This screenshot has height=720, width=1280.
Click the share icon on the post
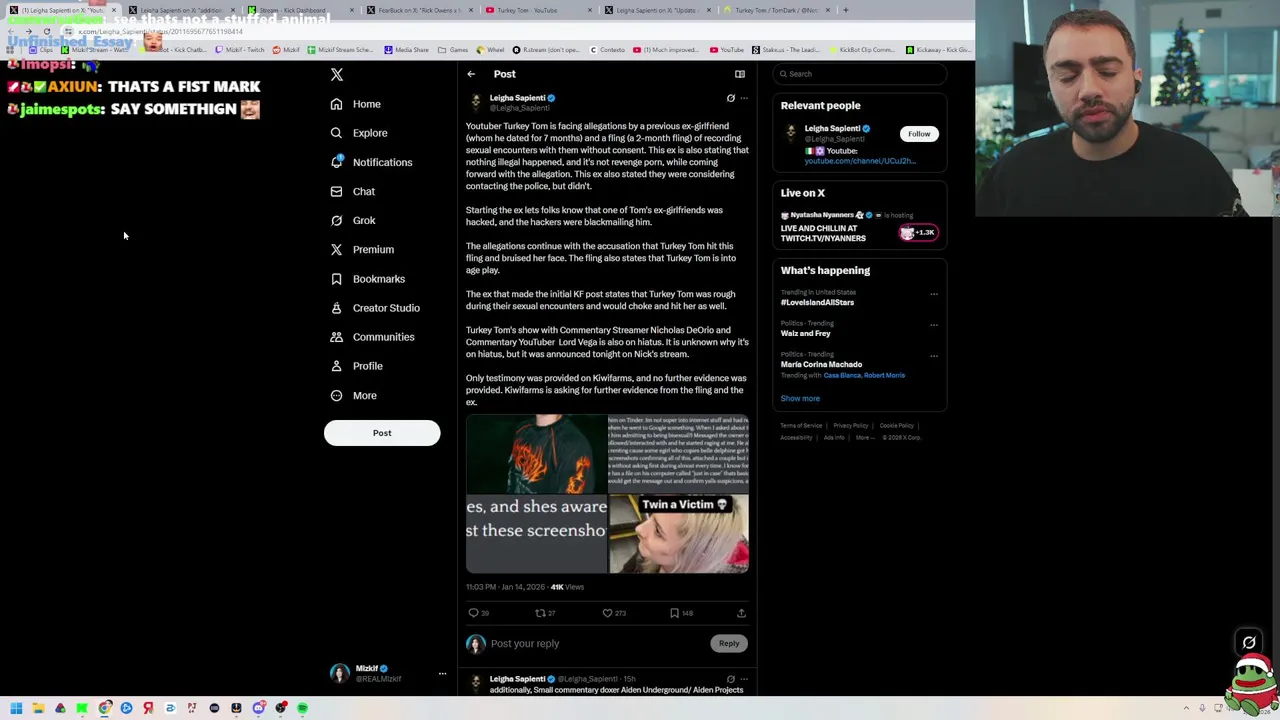pyautogui.click(x=741, y=613)
